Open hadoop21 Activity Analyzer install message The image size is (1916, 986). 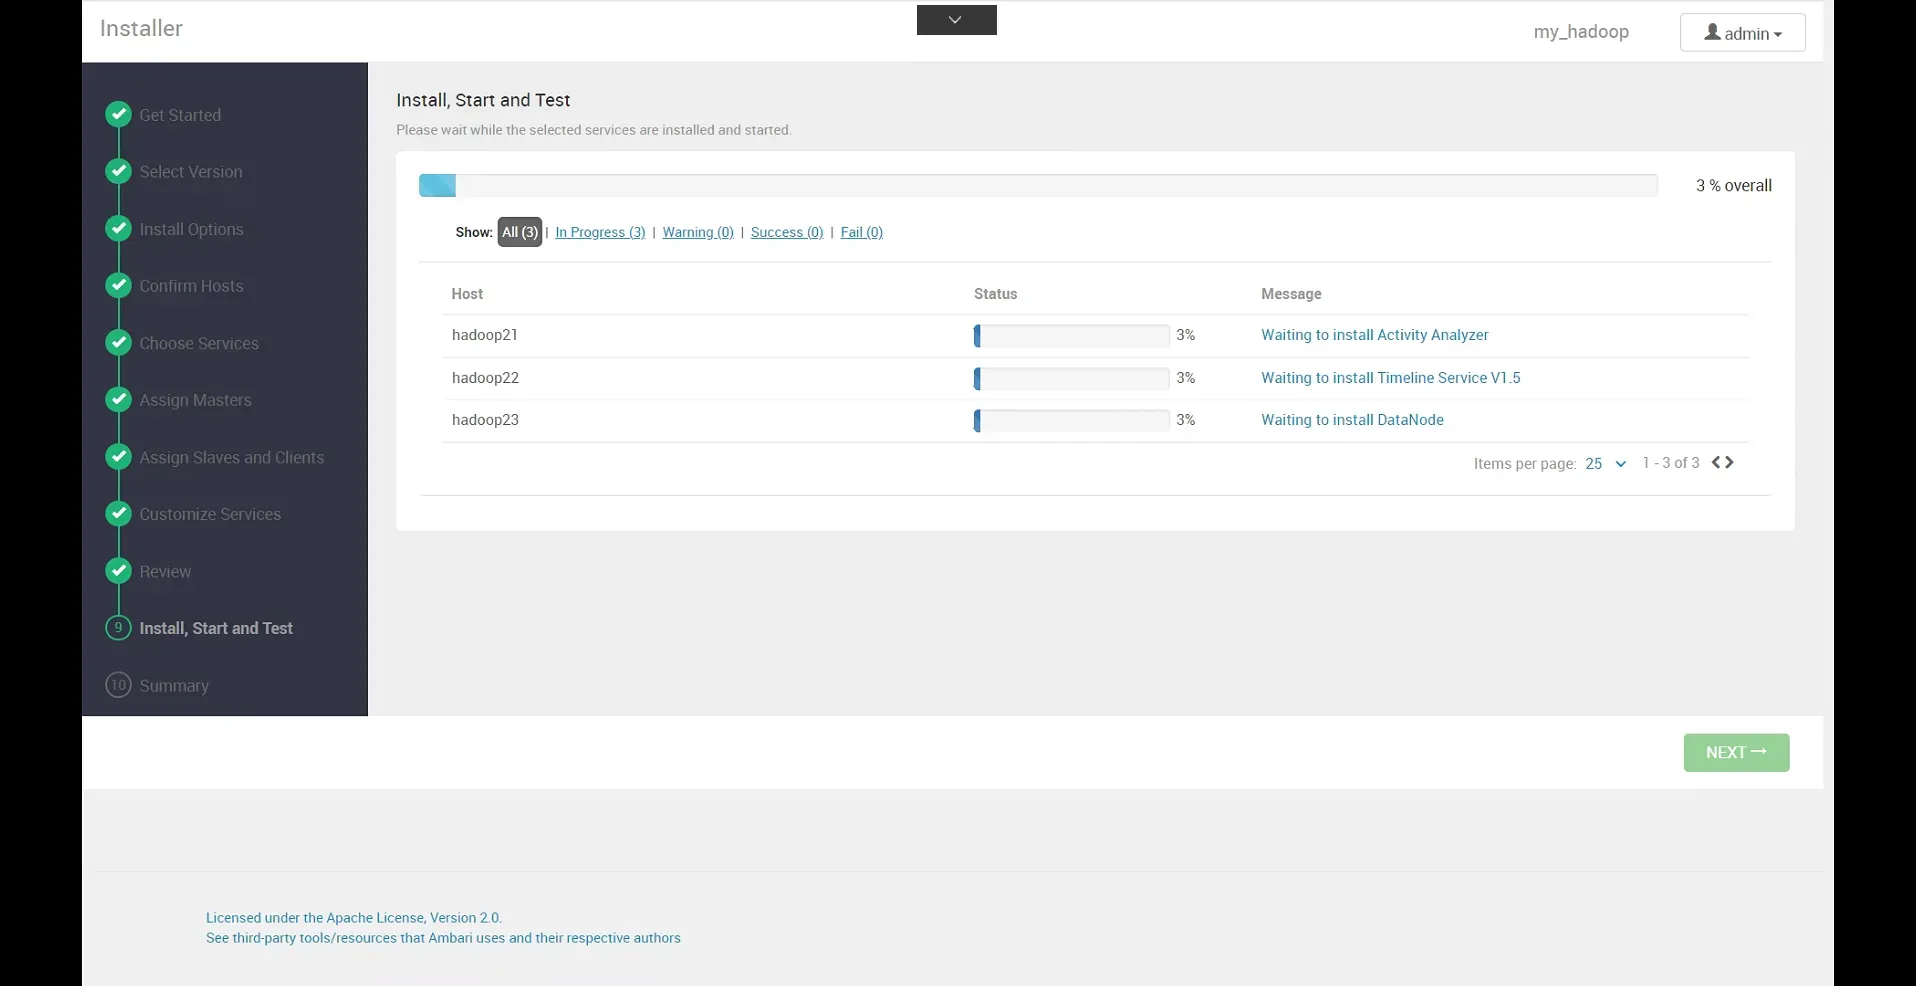[1374, 335]
